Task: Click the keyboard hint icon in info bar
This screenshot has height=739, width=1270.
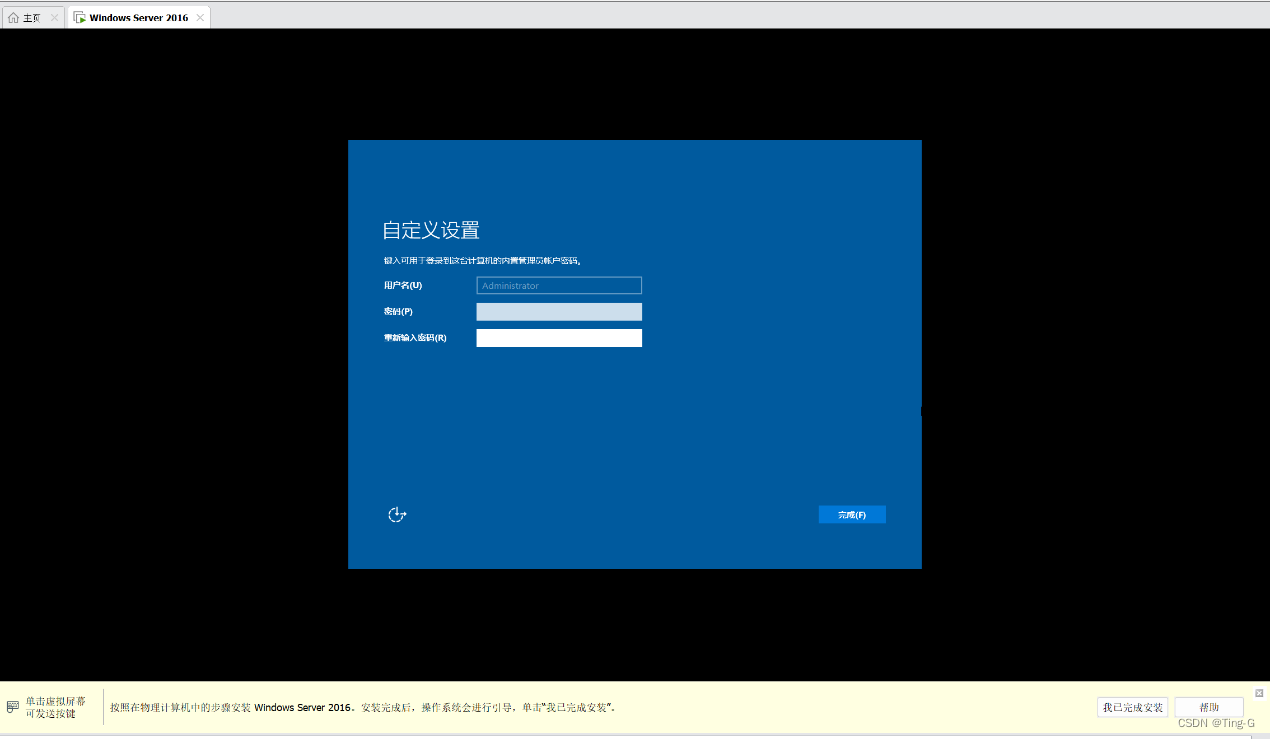Action: tap(13, 707)
